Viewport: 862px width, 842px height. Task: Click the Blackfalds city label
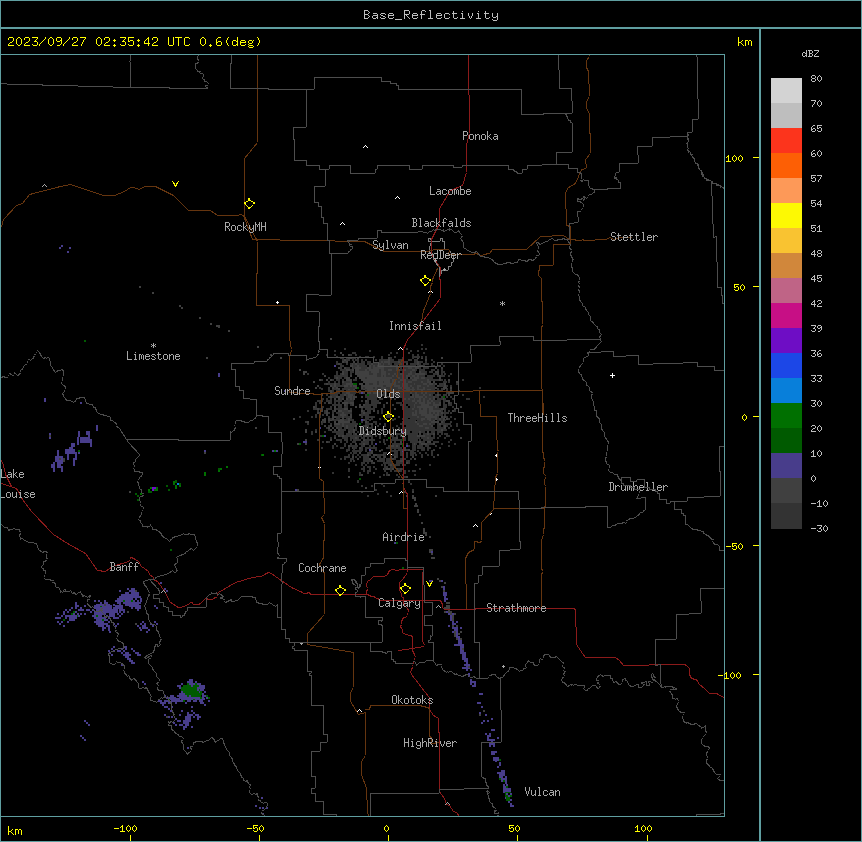441,223
